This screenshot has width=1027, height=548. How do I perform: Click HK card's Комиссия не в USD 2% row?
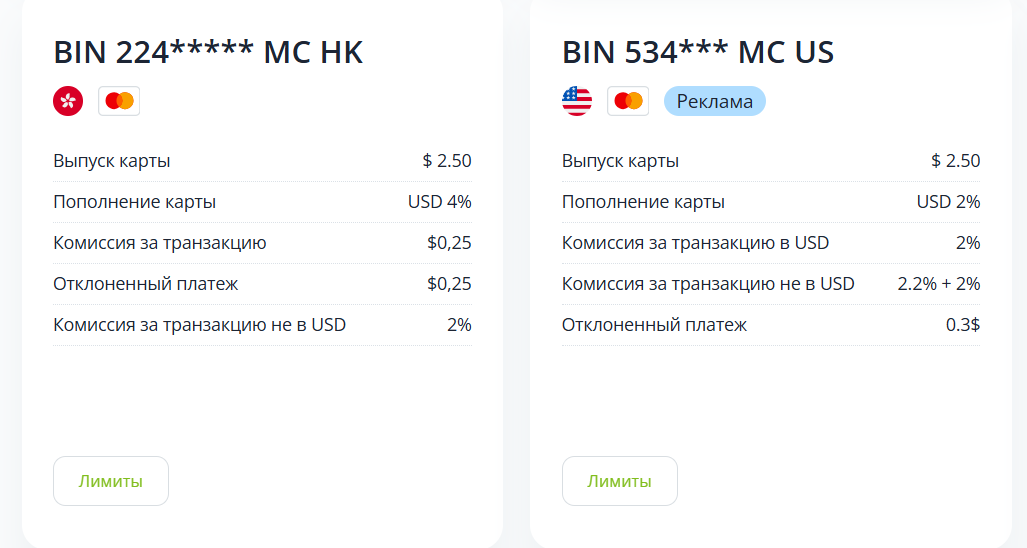coord(262,325)
